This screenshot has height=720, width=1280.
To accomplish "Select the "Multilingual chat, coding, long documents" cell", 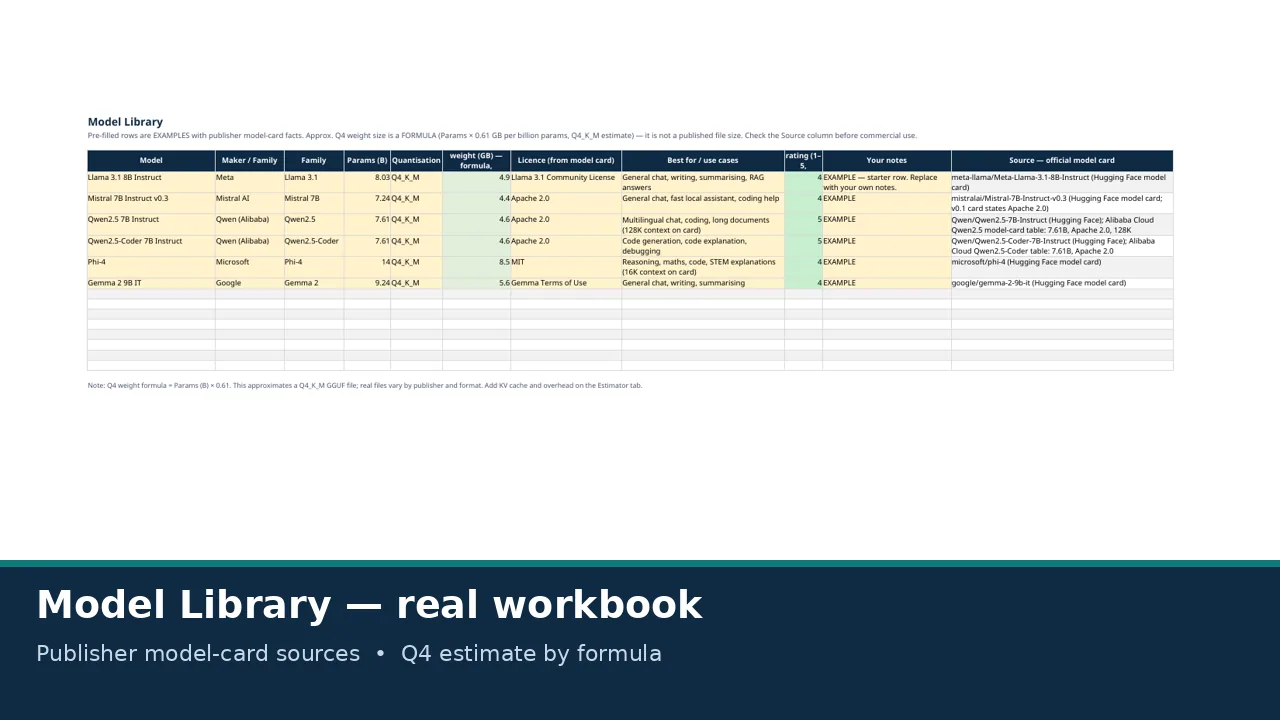I will click(703, 224).
